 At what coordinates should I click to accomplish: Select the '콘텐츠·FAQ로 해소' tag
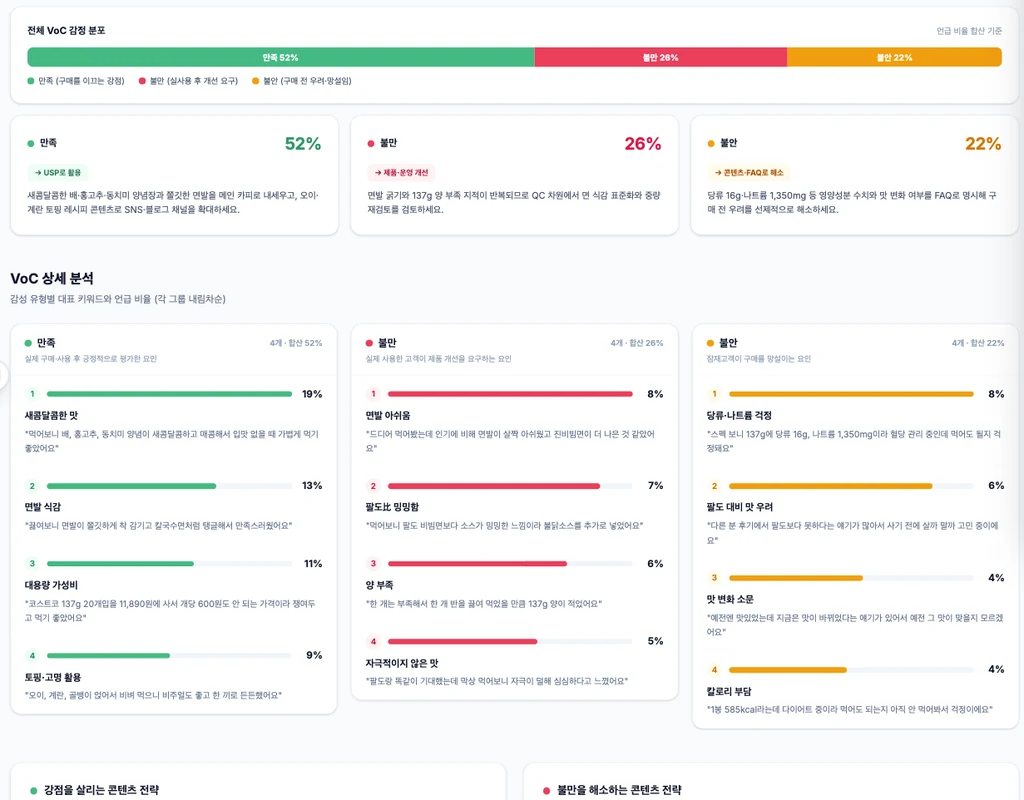click(749, 172)
